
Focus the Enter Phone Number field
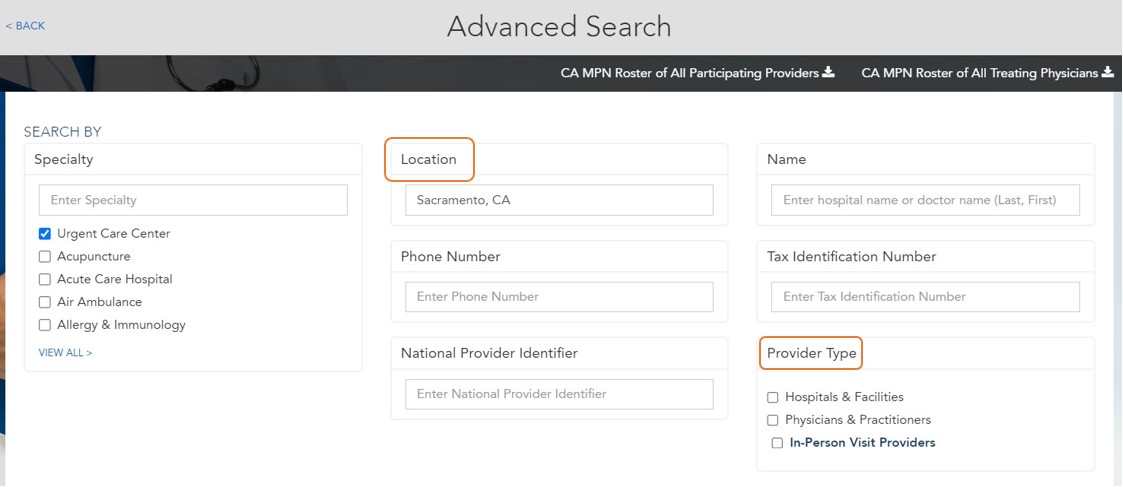pyautogui.click(x=559, y=297)
